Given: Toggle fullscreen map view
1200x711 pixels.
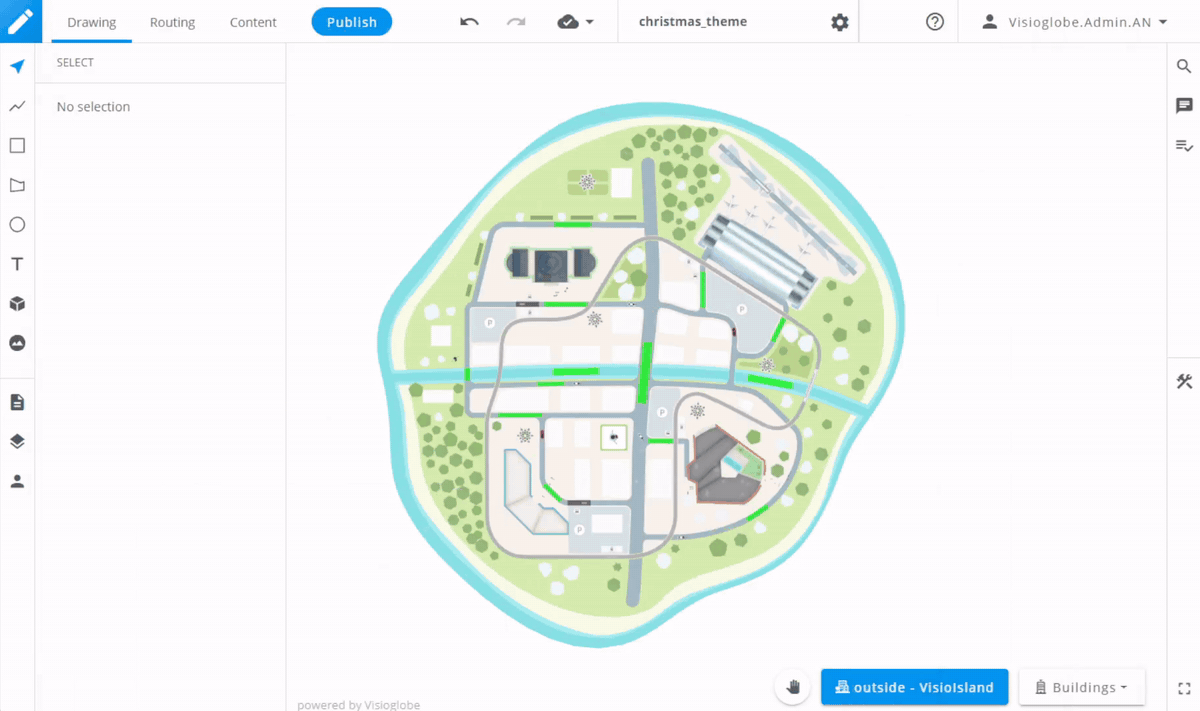Looking at the screenshot, I should pos(1184,688).
